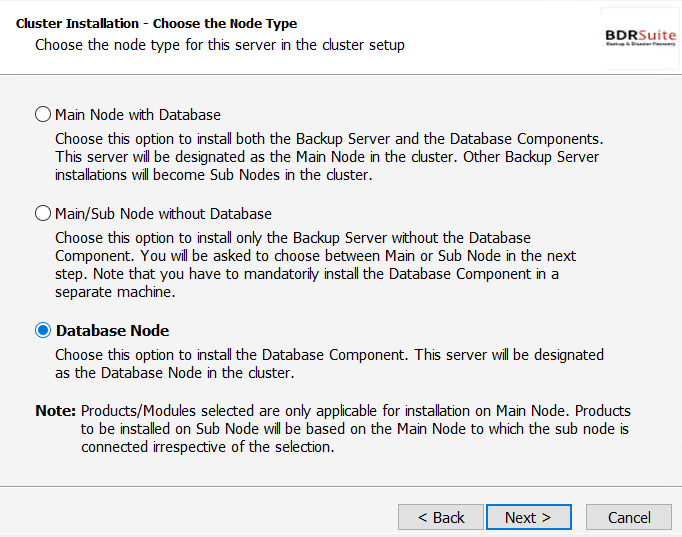
Task: Click the small tagline under the BDRSuite logo
Action: [641, 44]
